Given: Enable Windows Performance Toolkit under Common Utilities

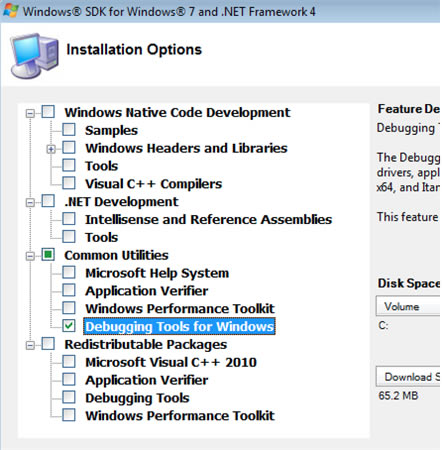Looking at the screenshot, I should point(69,308).
